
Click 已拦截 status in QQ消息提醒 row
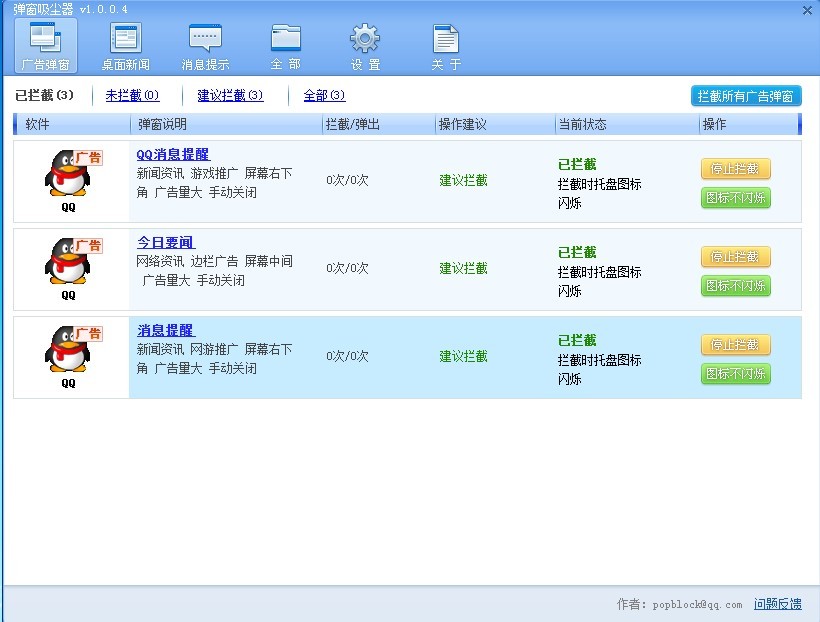point(577,164)
